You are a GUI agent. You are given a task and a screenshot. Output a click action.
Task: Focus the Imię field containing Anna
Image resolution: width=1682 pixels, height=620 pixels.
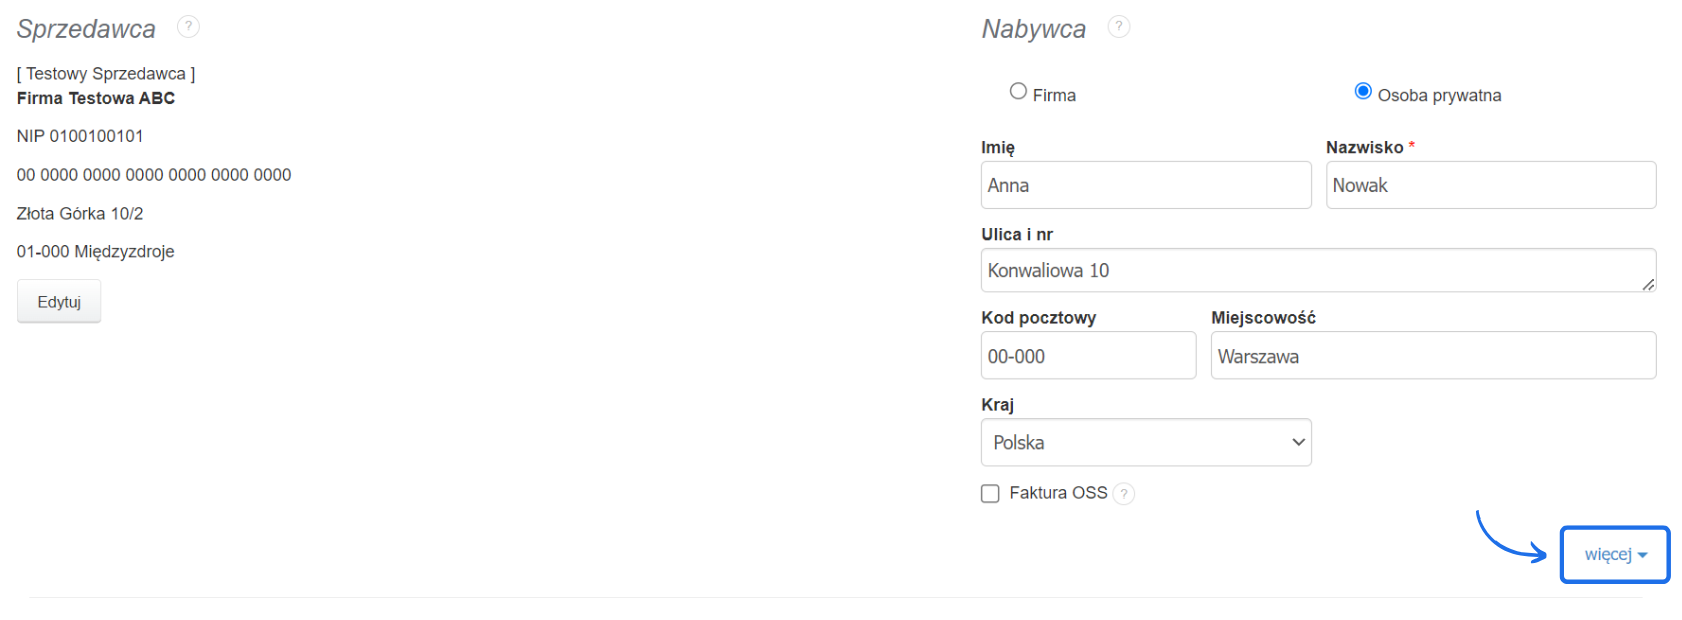[1145, 186]
